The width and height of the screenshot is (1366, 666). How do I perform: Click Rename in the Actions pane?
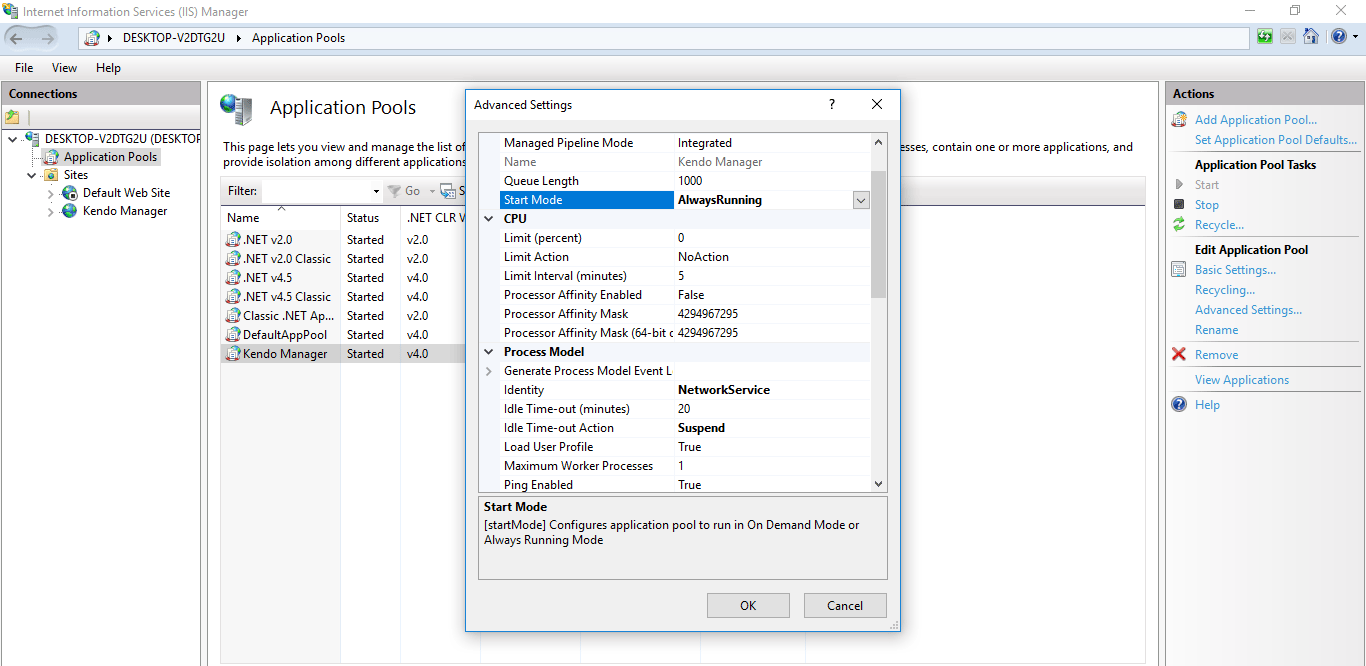pyautogui.click(x=1216, y=329)
